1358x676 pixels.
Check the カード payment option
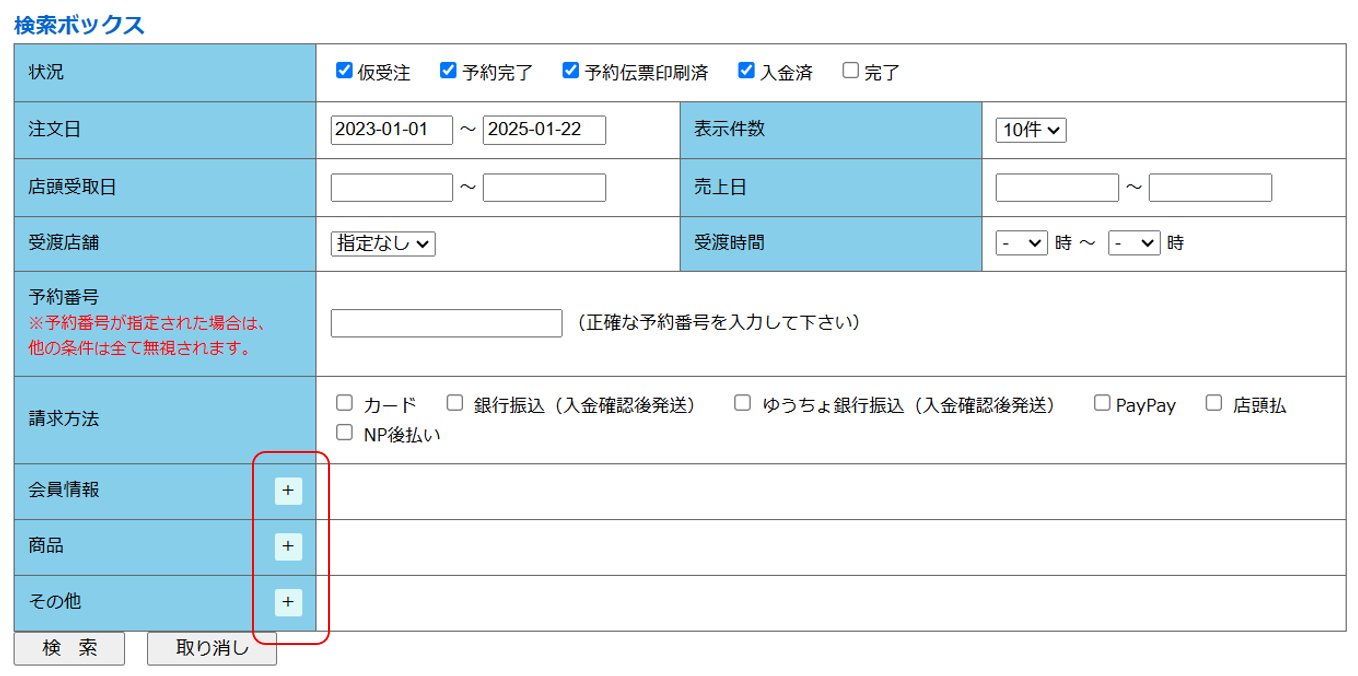coord(345,404)
